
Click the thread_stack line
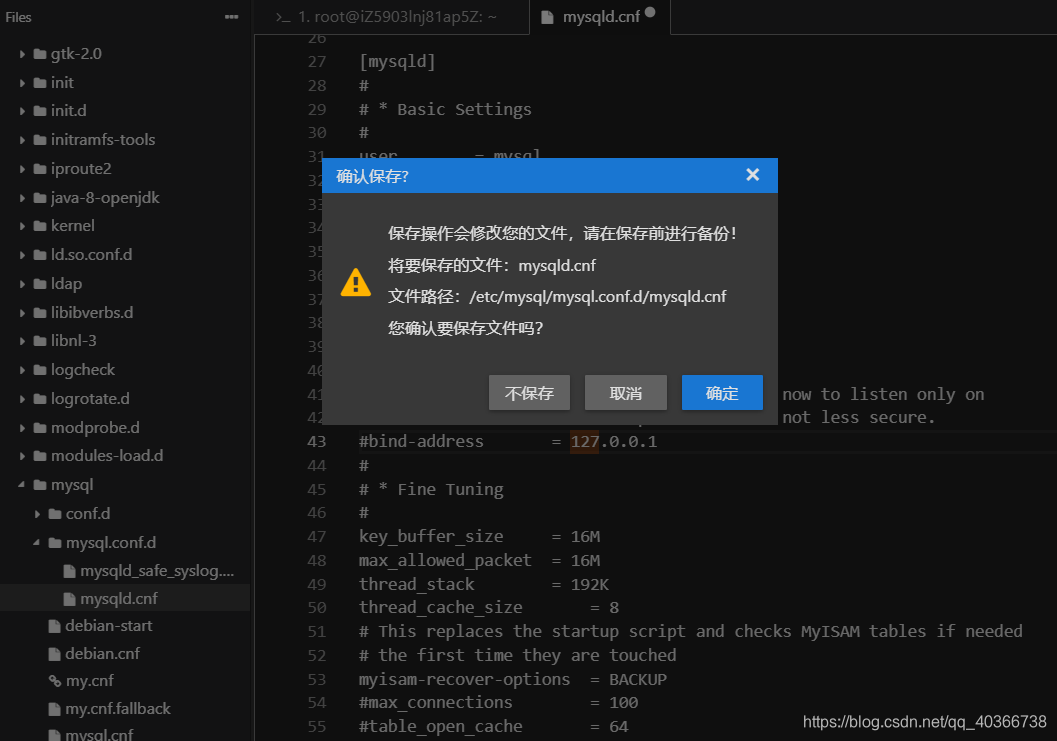click(484, 584)
